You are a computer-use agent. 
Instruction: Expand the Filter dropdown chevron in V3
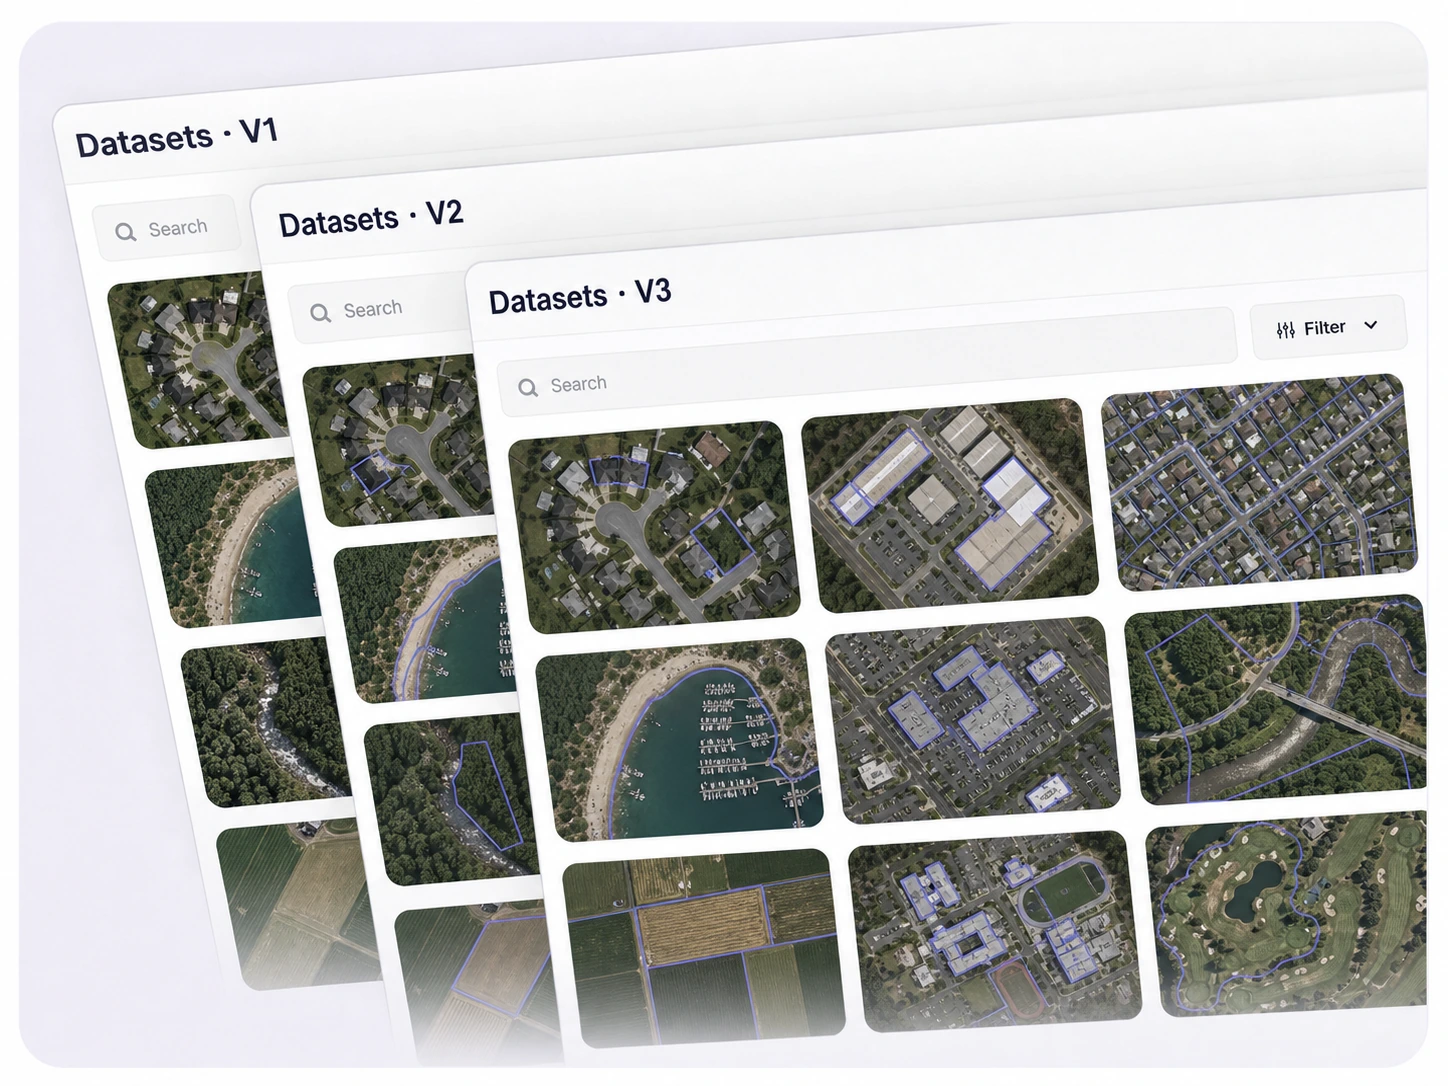(x=1371, y=325)
